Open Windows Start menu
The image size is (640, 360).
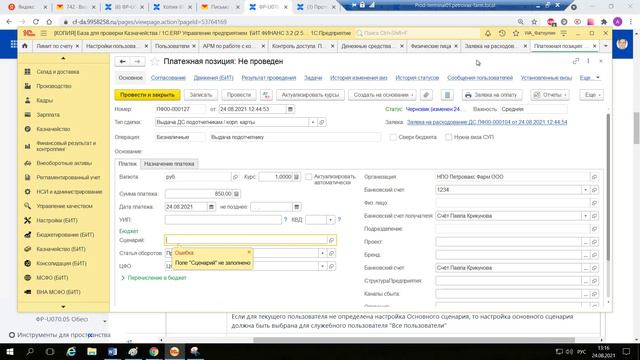coord(9,351)
